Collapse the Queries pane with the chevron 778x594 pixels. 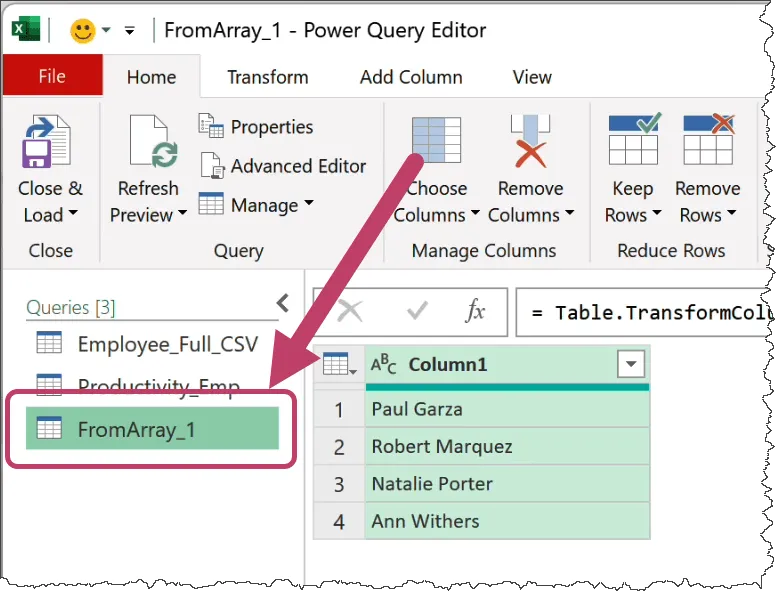[283, 302]
